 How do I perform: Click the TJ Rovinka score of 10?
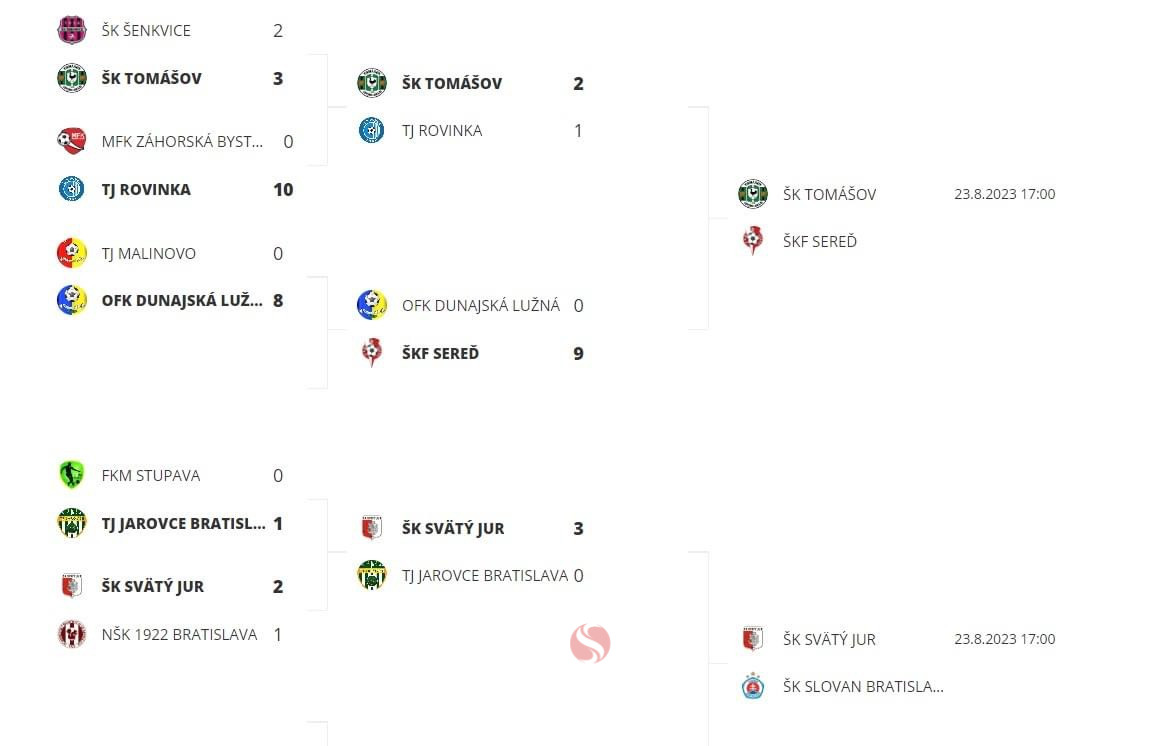[x=284, y=190]
